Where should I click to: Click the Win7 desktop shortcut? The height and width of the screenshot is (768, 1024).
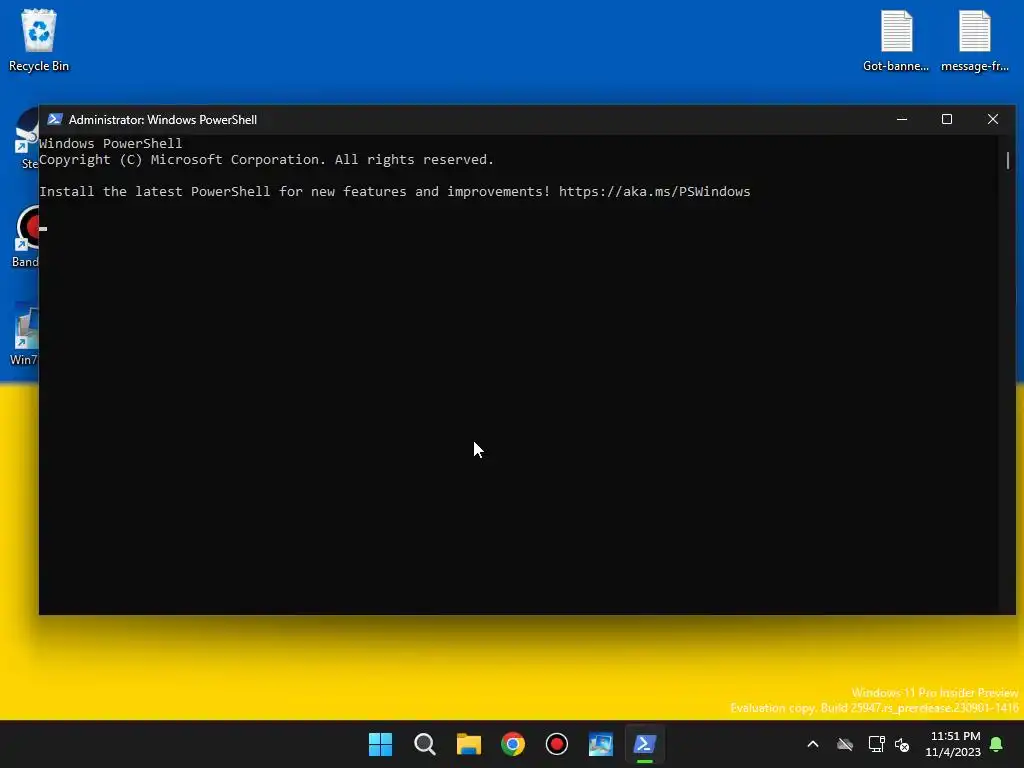(x=25, y=334)
